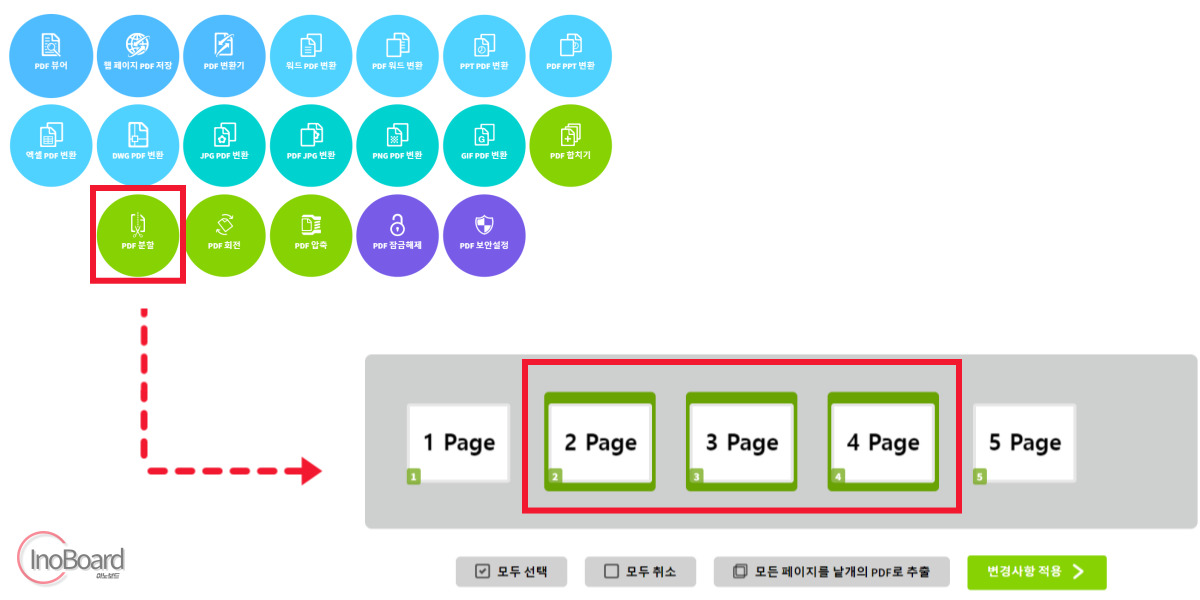The height and width of the screenshot is (600, 1200).
Task: Deselect the 2 Page thumbnail
Action: coord(599,441)
